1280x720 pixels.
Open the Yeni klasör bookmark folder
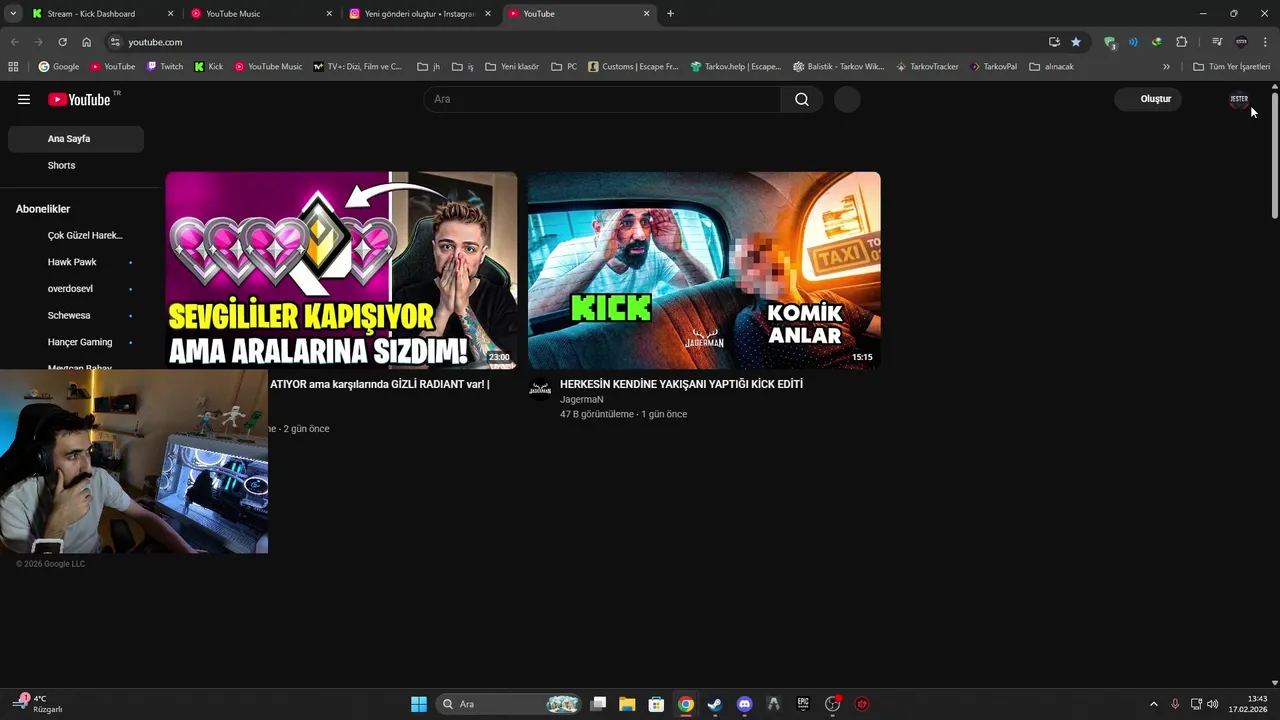512,67
